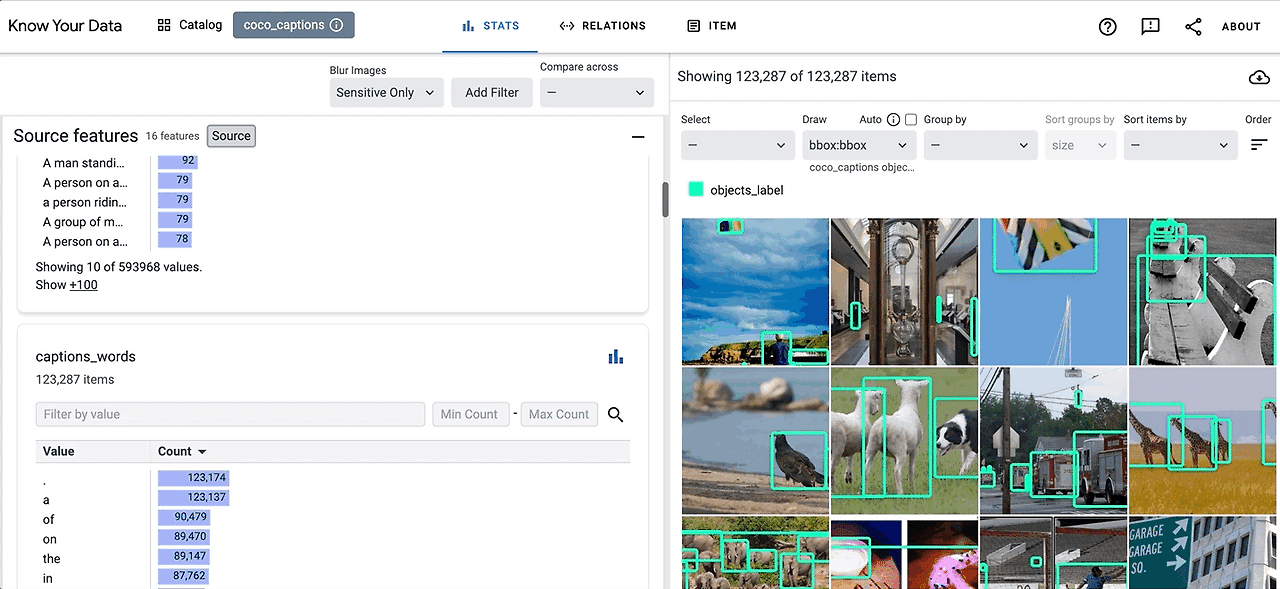Toggle the captions_words histogram chart icon

click(x=616, y=357)
